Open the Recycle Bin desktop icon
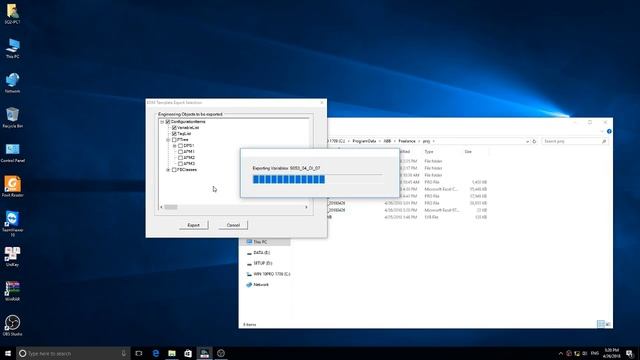 tap(12, 118)
